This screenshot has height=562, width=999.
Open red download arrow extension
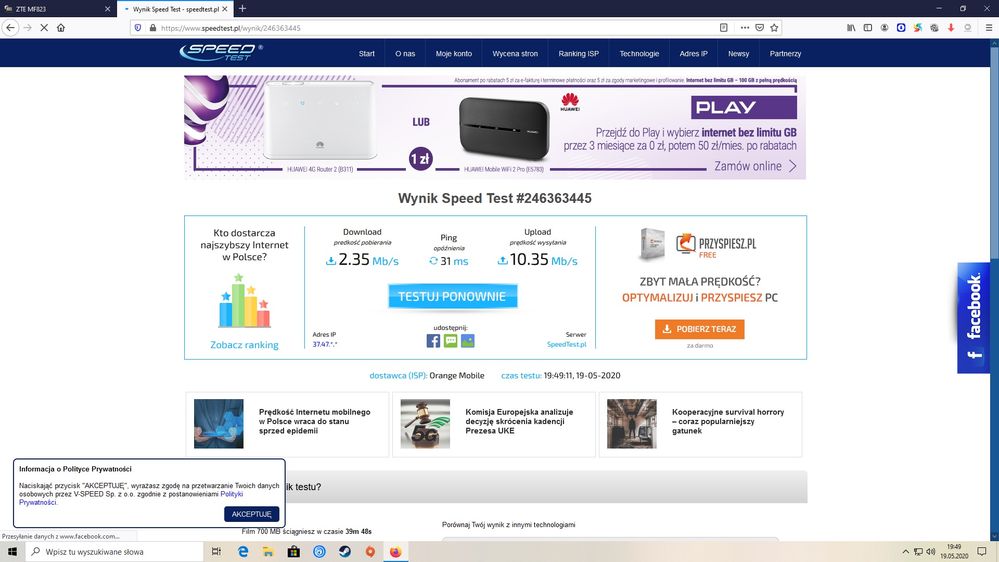pyautogui.click(x=951, y=28)
